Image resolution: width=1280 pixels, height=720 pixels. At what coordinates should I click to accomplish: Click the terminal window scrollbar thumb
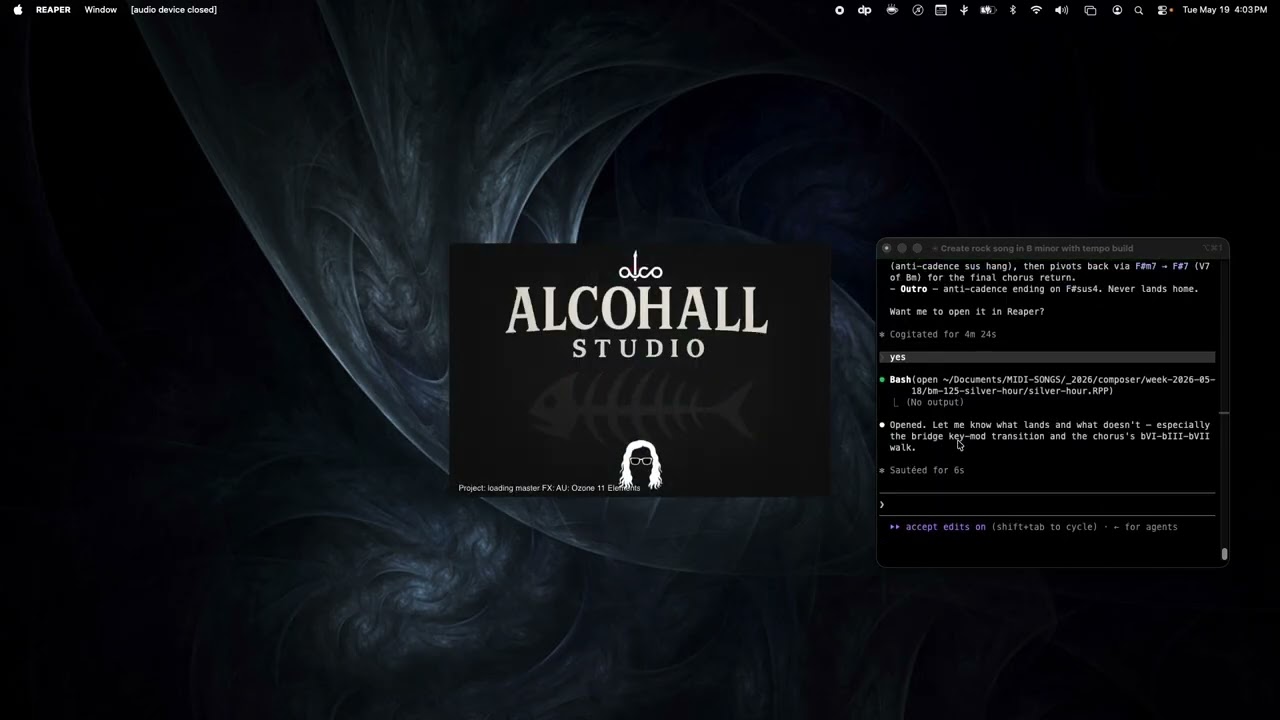pyautogui.click(x=1224, y=554)
